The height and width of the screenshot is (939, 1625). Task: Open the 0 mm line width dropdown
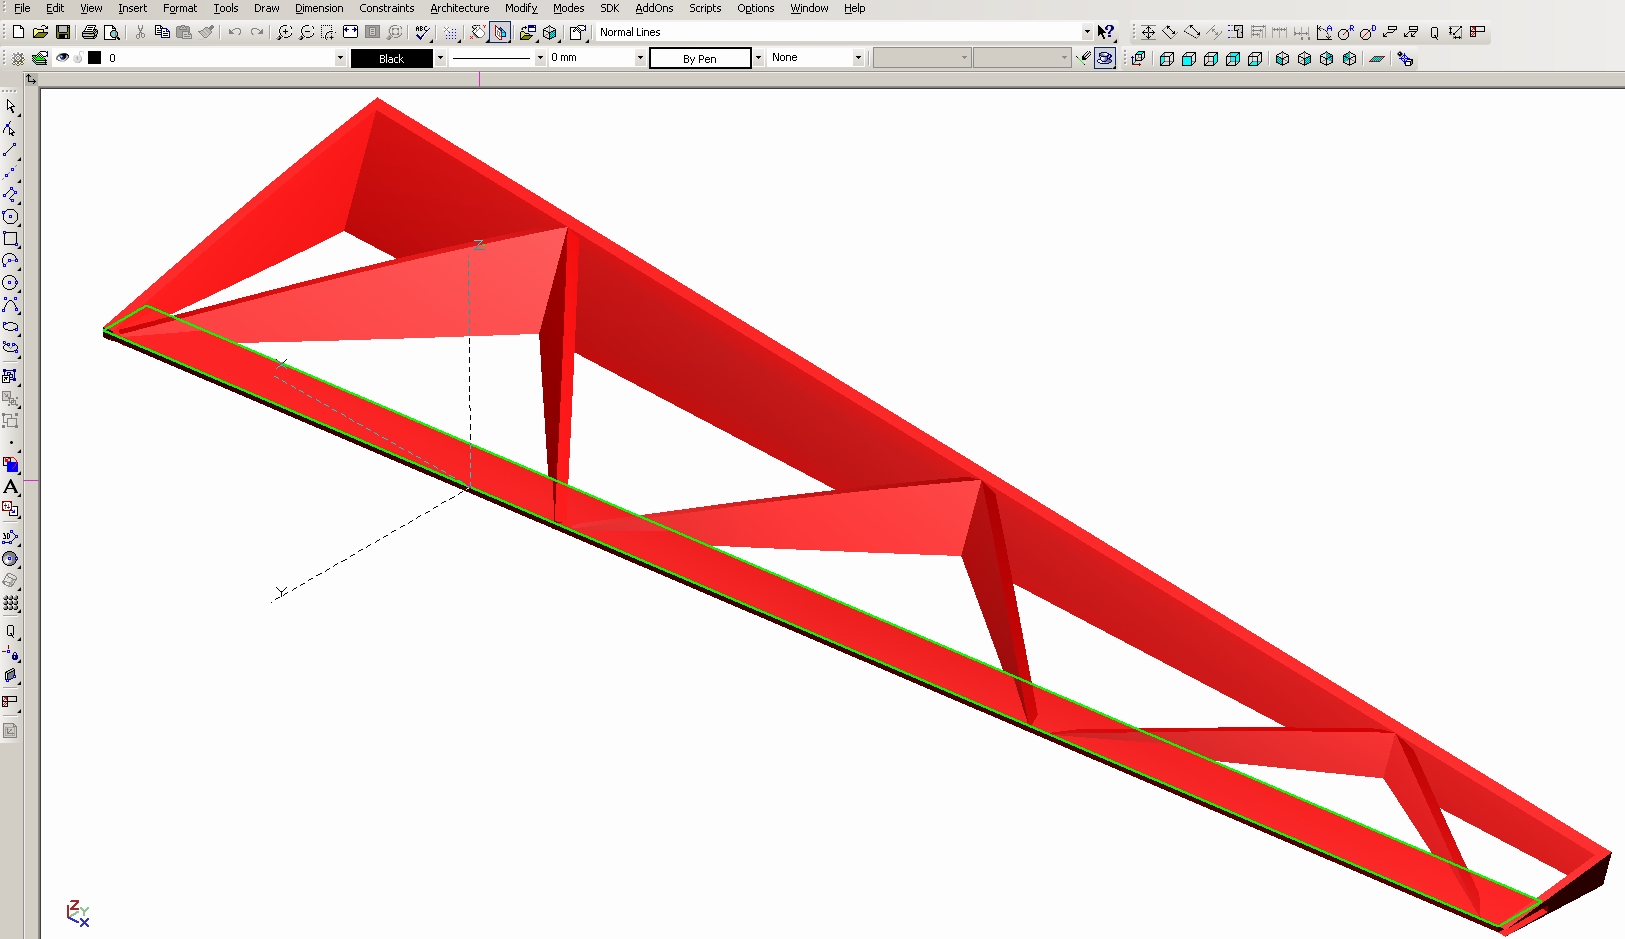point(640,58)
